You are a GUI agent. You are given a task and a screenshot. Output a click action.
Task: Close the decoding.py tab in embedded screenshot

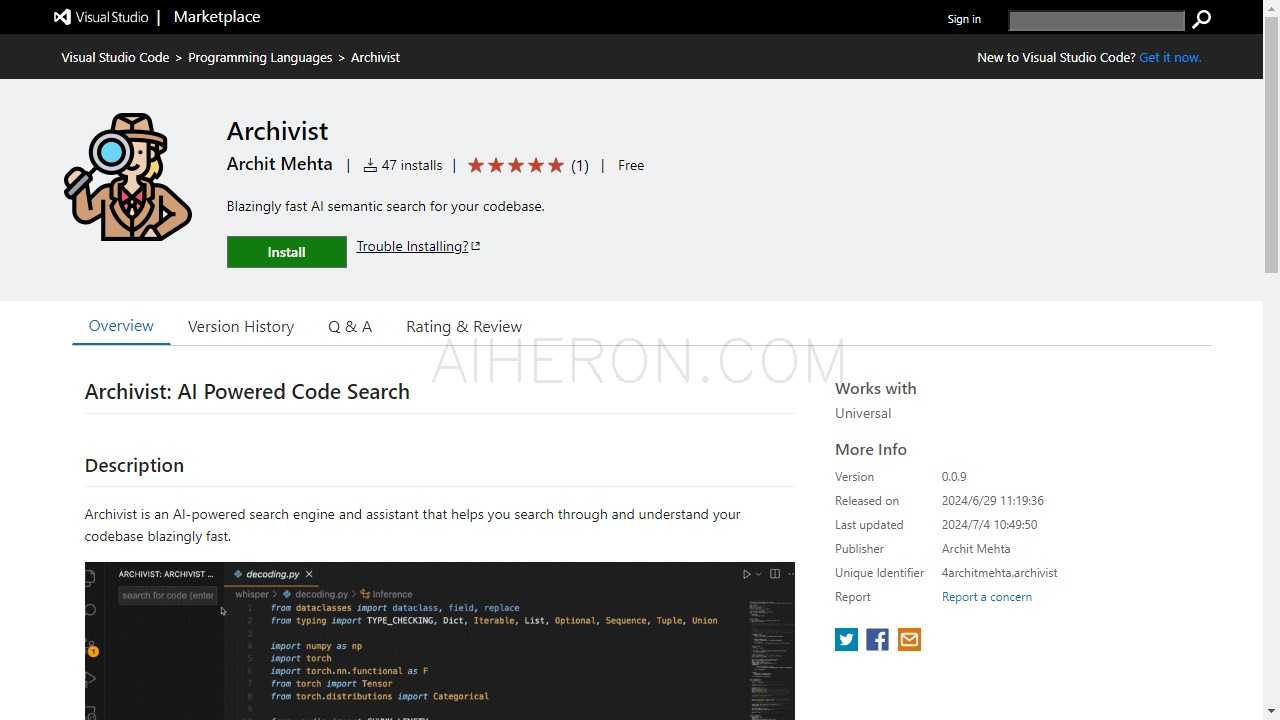(309, 574)
